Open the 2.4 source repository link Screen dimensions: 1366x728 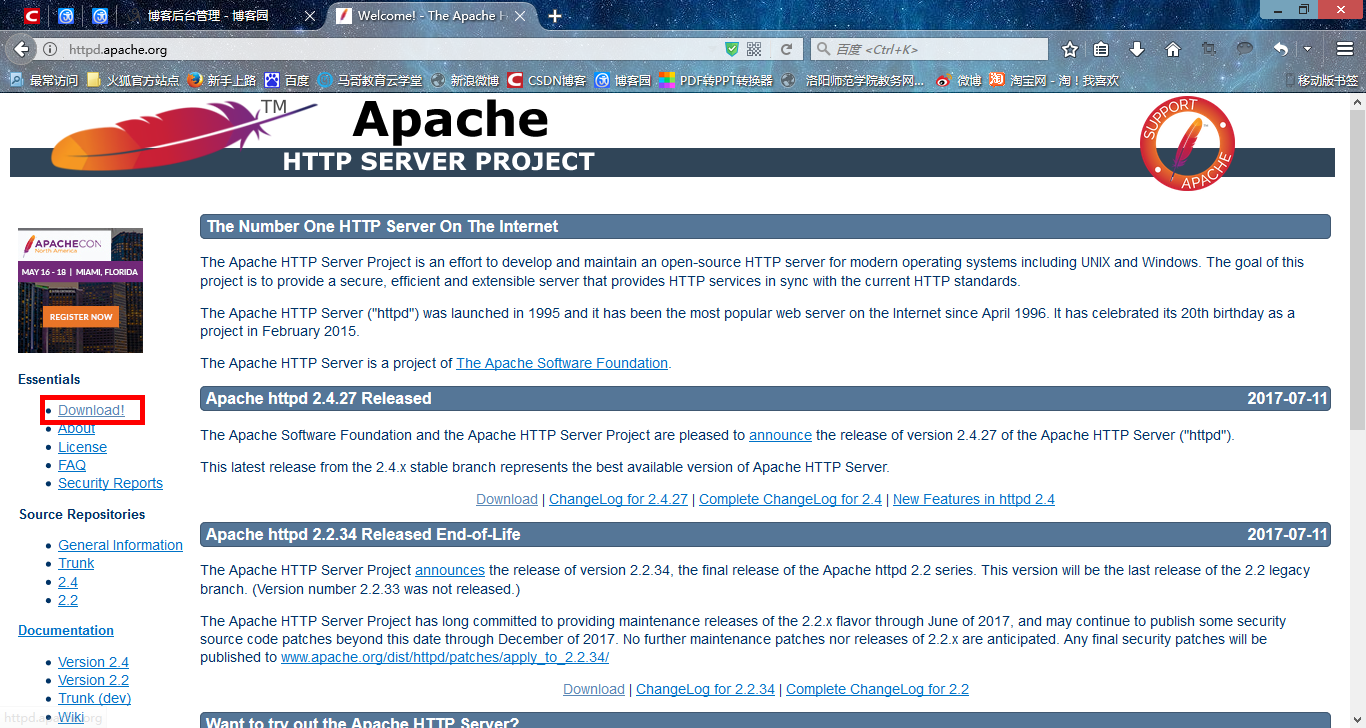[x=68, y=582]
